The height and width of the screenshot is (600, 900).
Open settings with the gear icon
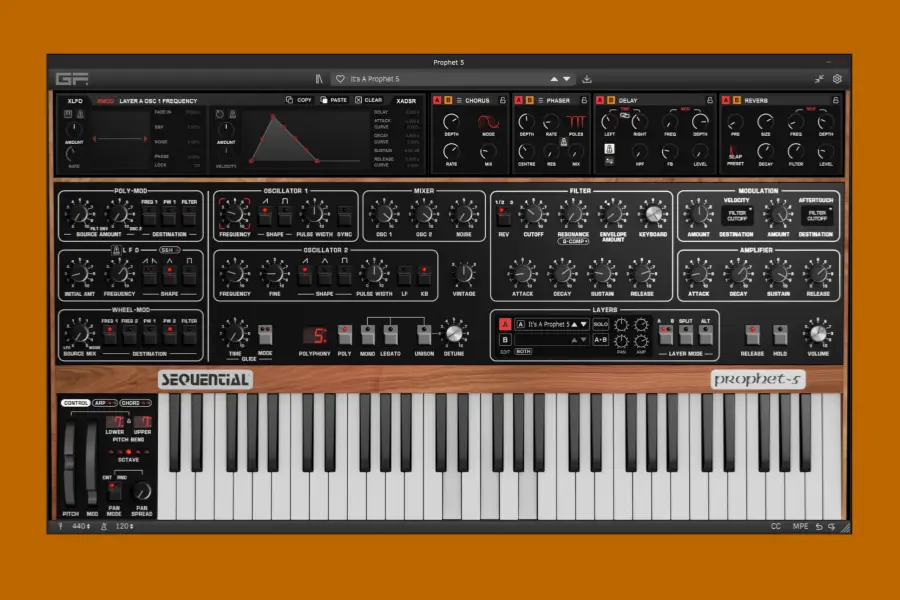click(837, 79)
